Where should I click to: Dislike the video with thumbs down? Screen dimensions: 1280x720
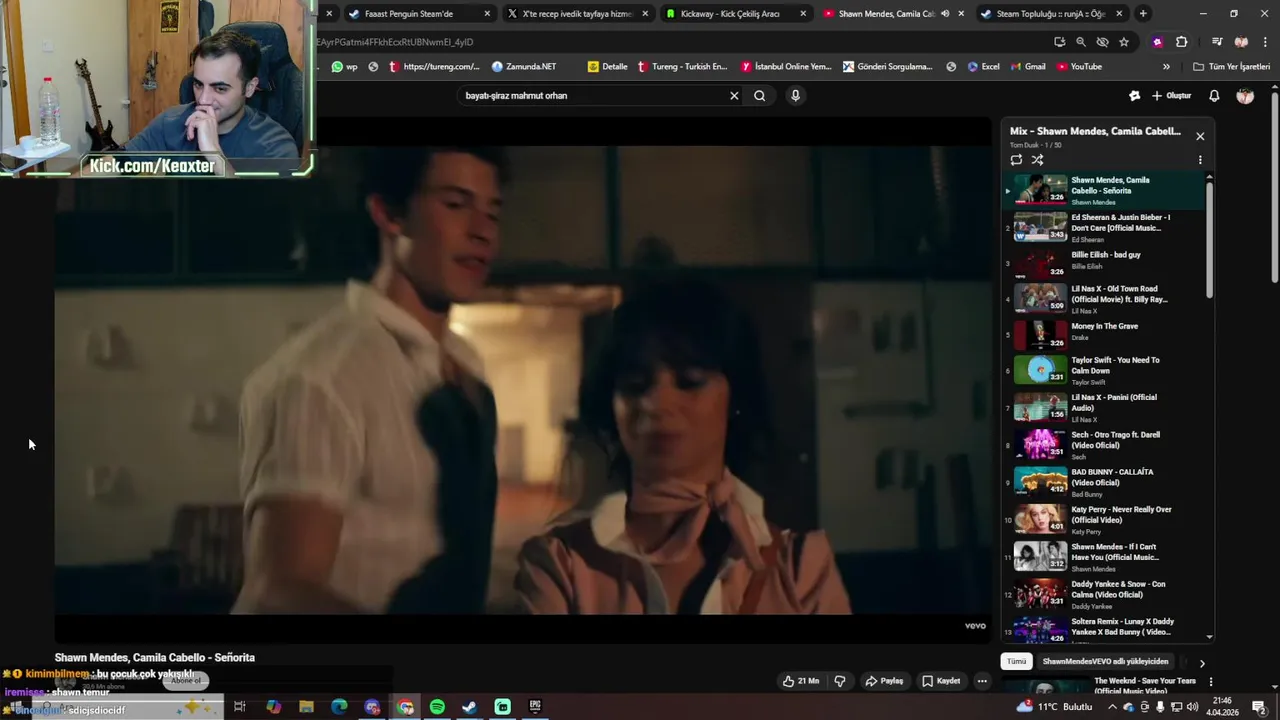point(840,681)
